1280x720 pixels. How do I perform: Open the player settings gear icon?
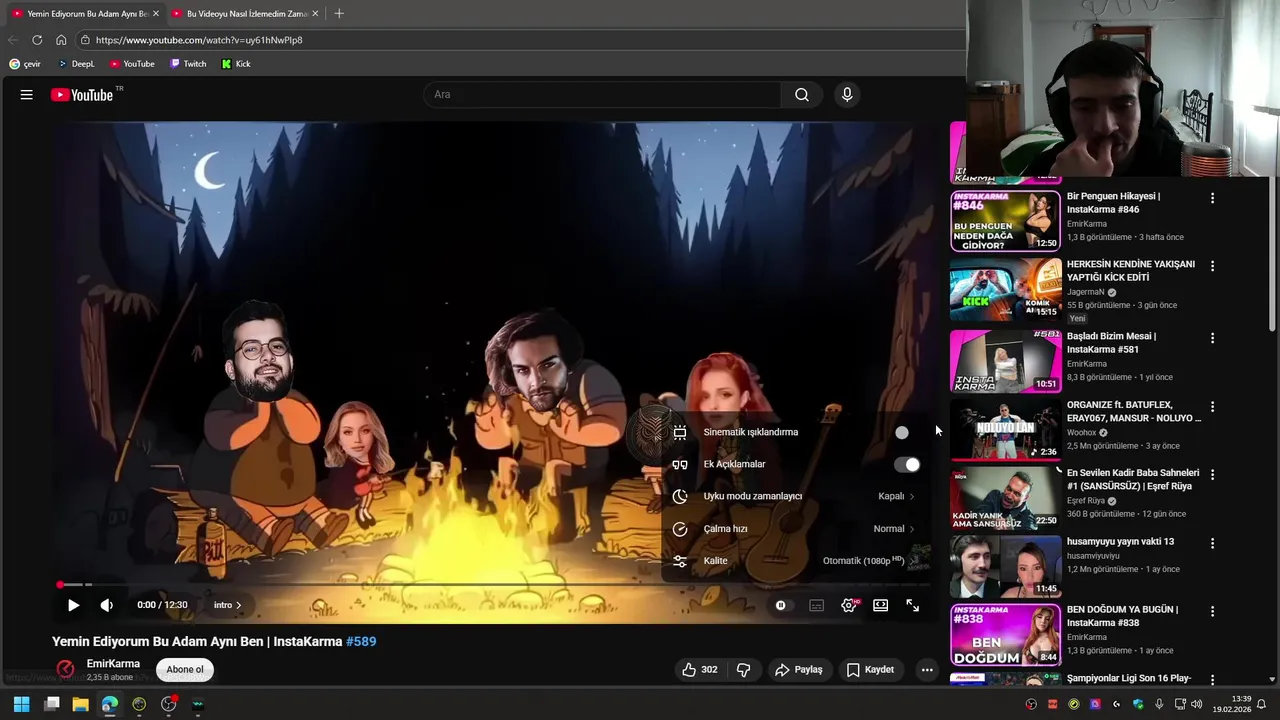(849, 605)
